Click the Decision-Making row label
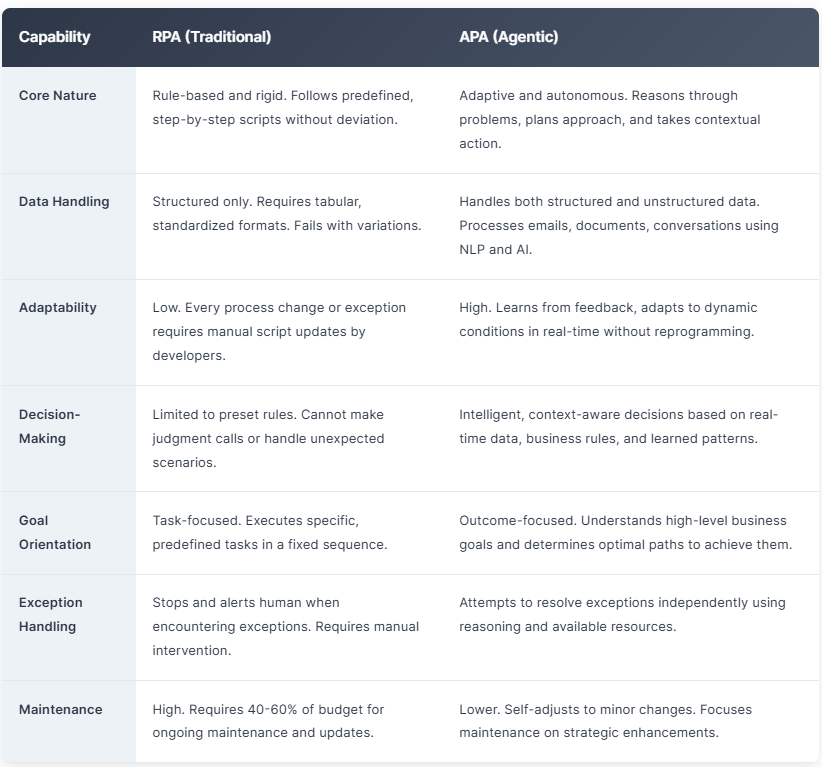Viewport: 822px width, 767px height. 49,426
